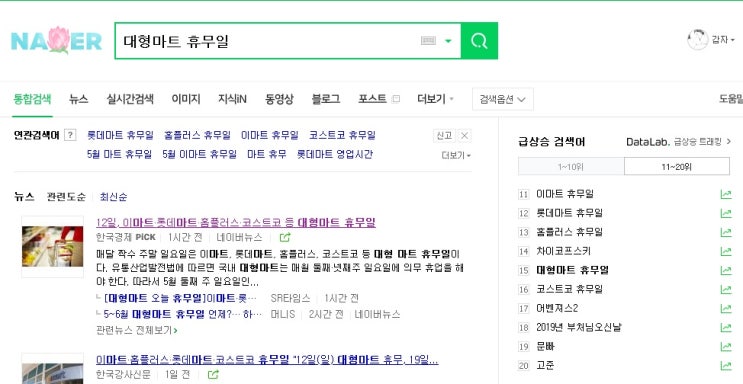This screenshot has height=384, width=743.
Task: Open the second news article thumbnail
Action: [53, 369]
